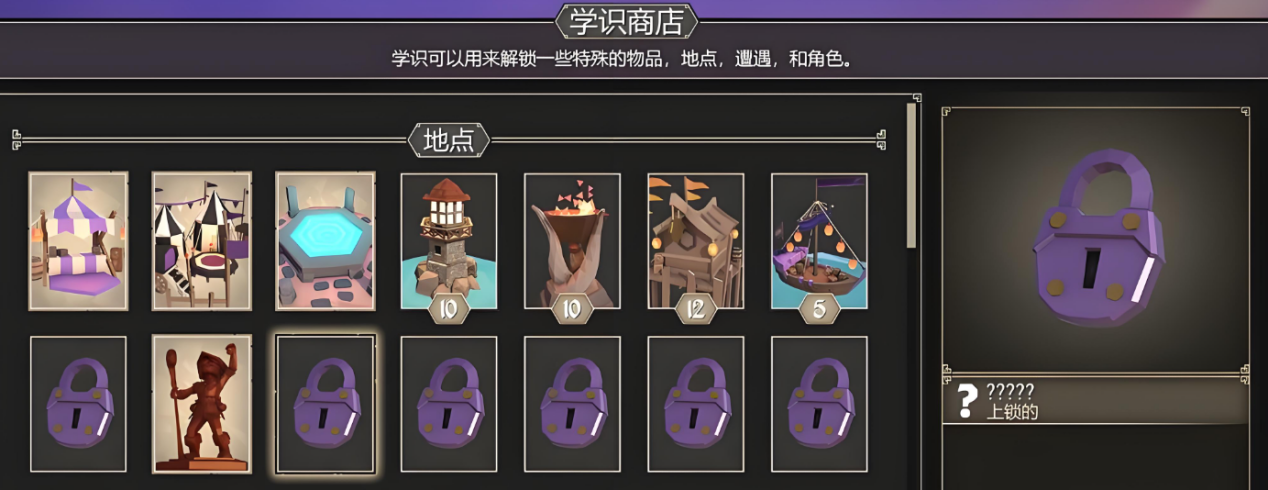This screenshot has height=490, width=1268.
Task: Click the question mark icon beside 上锁的
Action: tap(965, 401)
